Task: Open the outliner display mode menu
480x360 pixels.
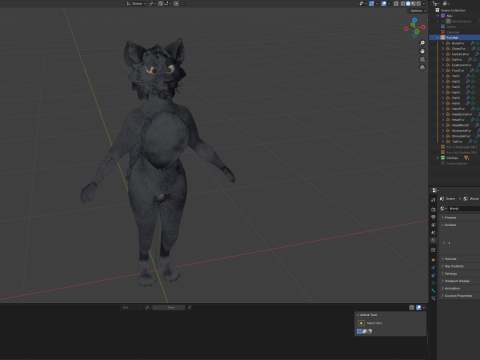Action: tap(445, 3)
